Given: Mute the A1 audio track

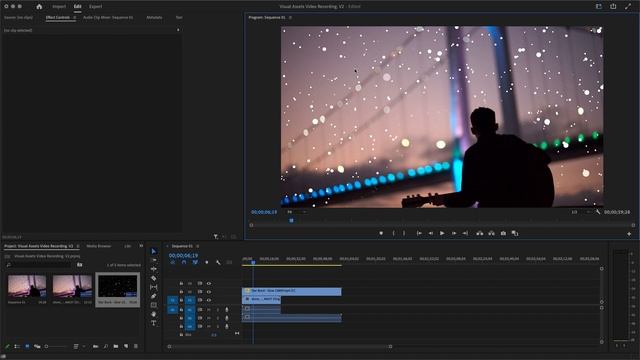Looking at the screenshot, I should 209,310.
